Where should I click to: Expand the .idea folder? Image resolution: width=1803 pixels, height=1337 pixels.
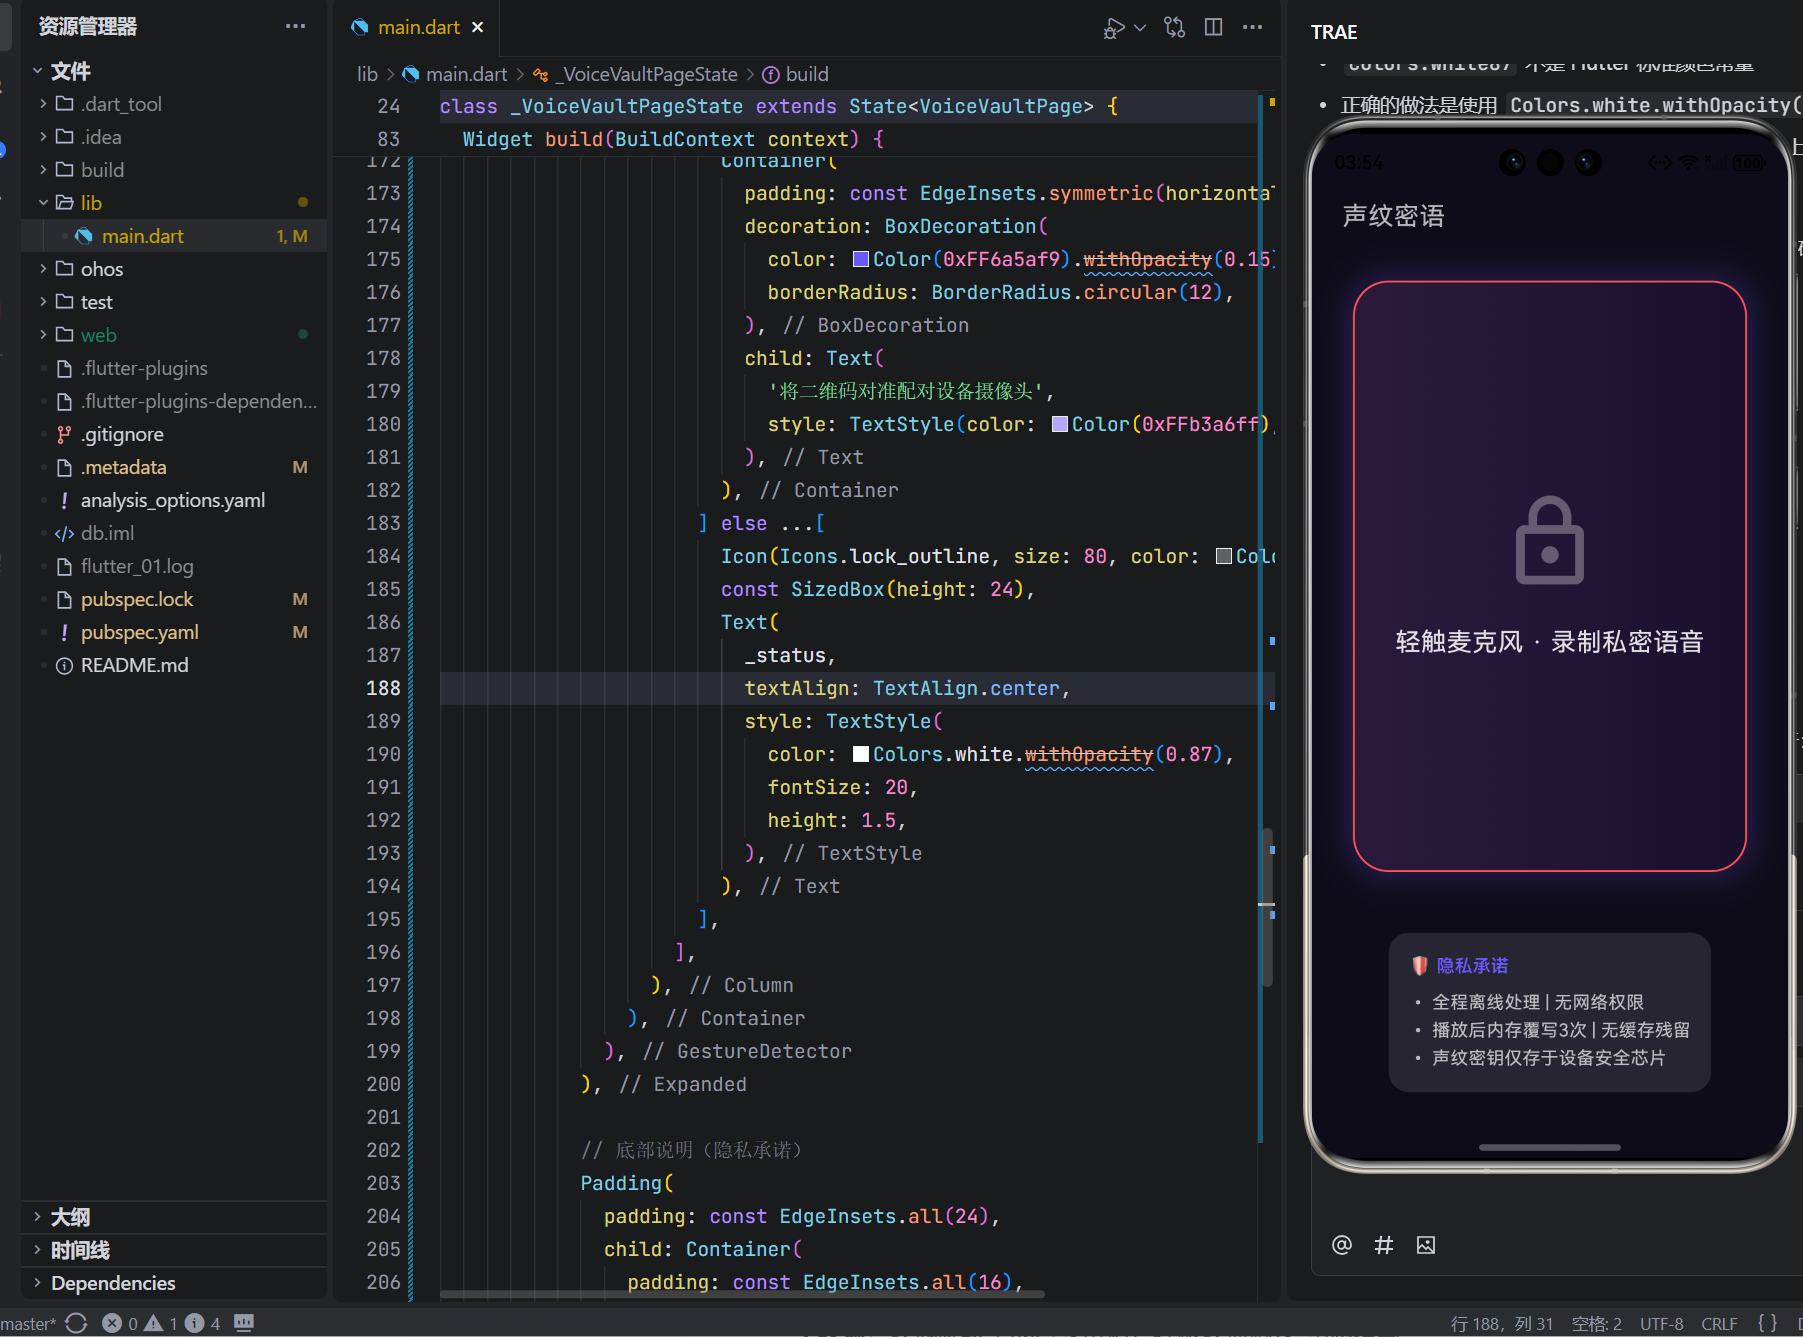click(x=43, y=137)
